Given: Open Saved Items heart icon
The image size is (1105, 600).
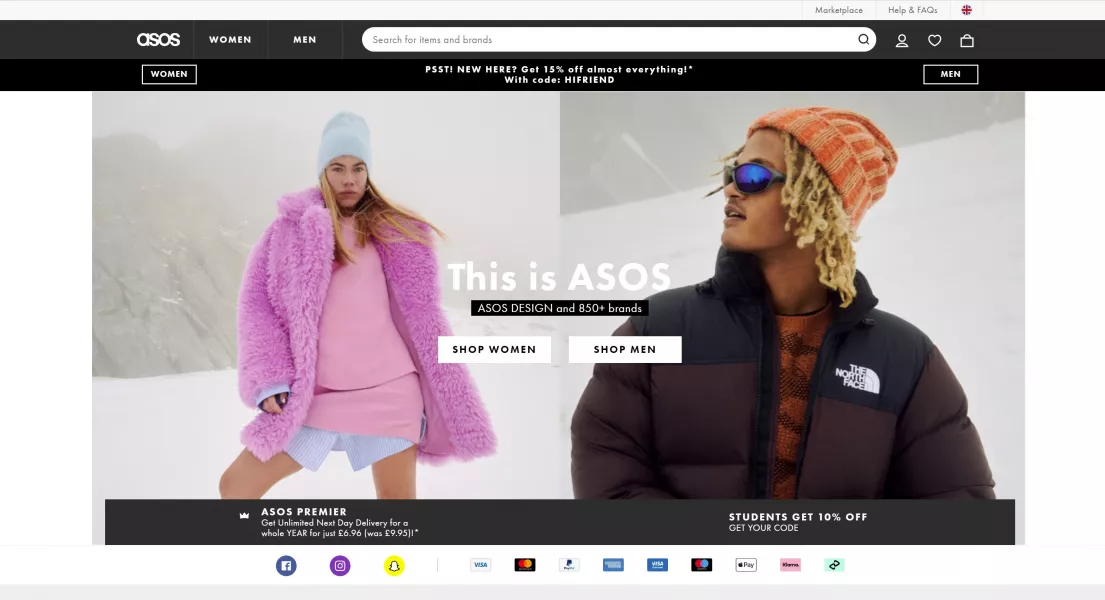Looking at the screenshot, I should [x=934, y=40].
